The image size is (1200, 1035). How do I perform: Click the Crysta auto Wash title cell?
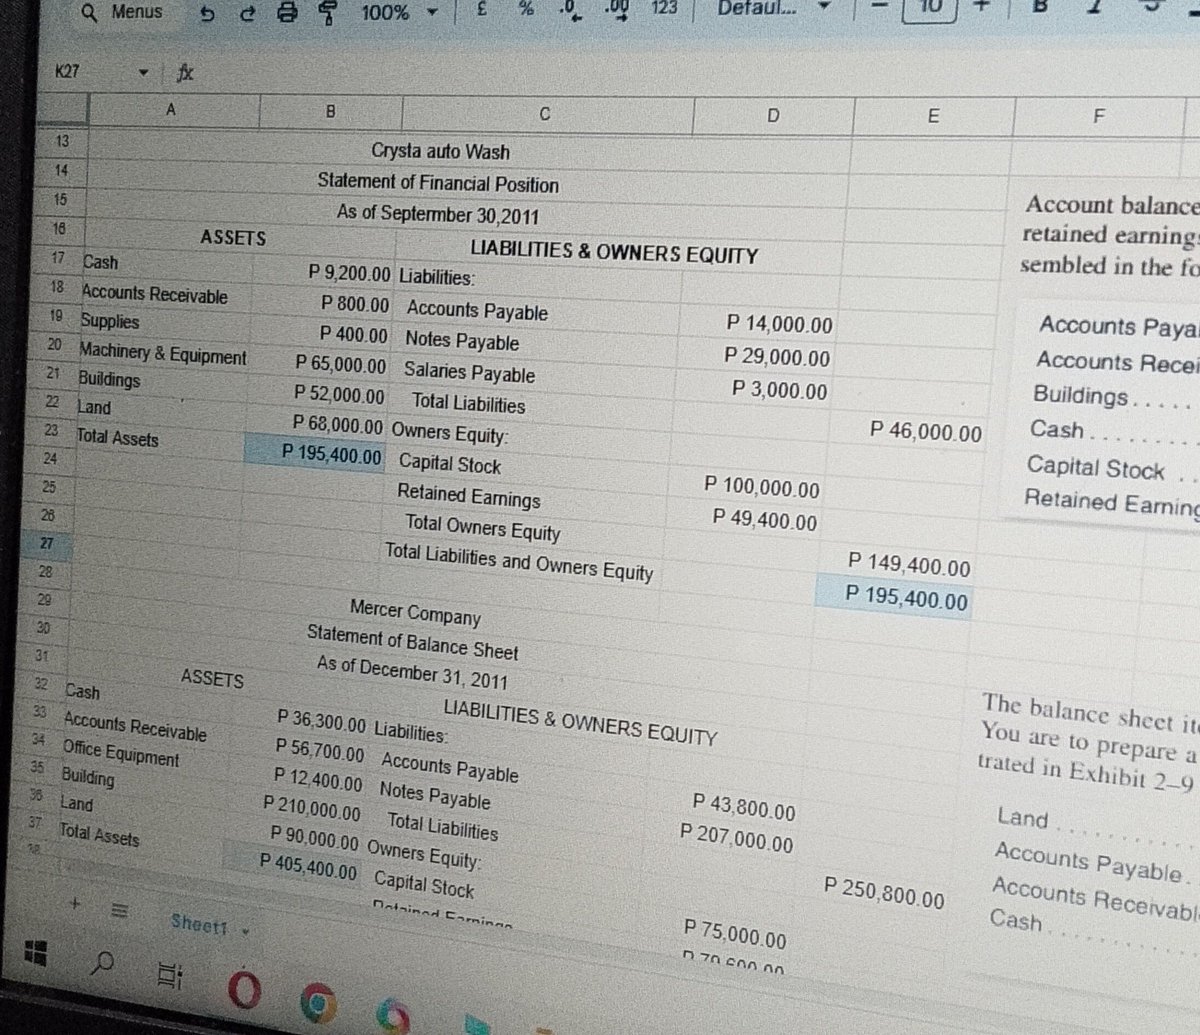click(x=440, y=151)
